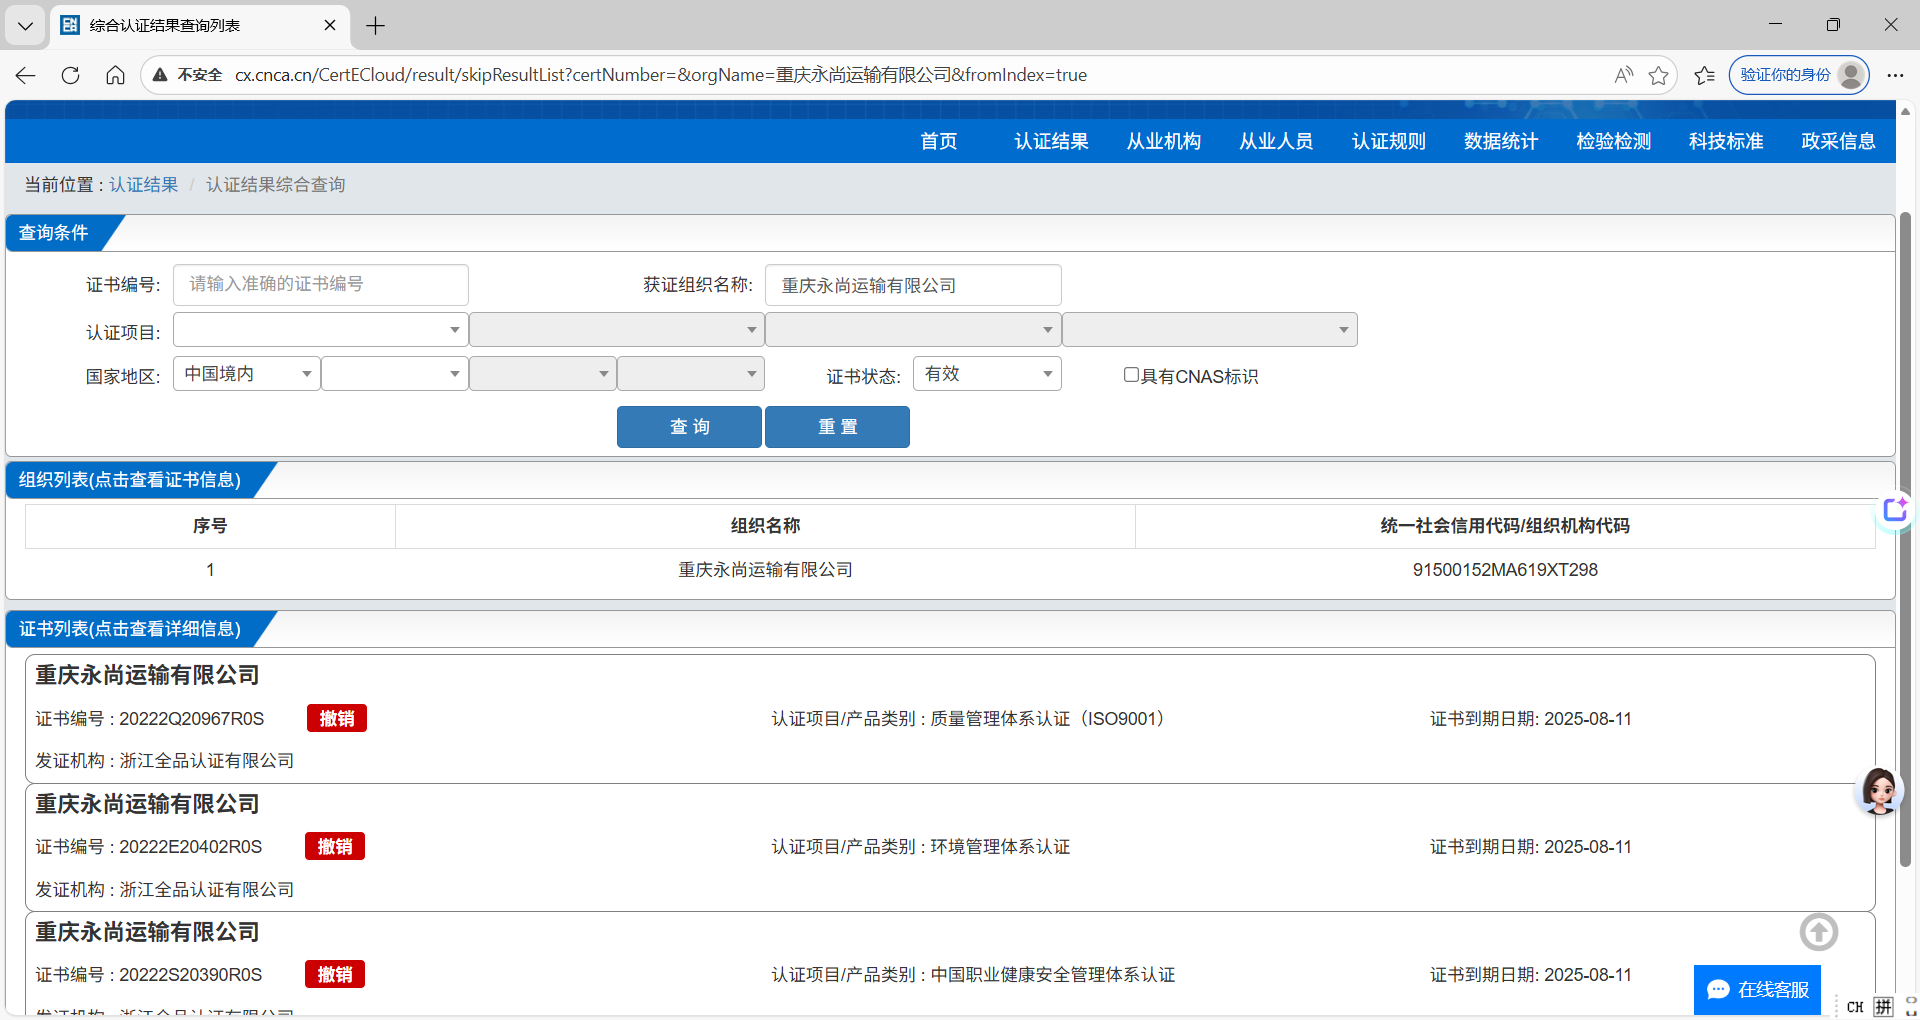Screen dimensions: 1920x1020
Task: Click the scroll-to-top arrow icon
Action: tap(1818, 932)
